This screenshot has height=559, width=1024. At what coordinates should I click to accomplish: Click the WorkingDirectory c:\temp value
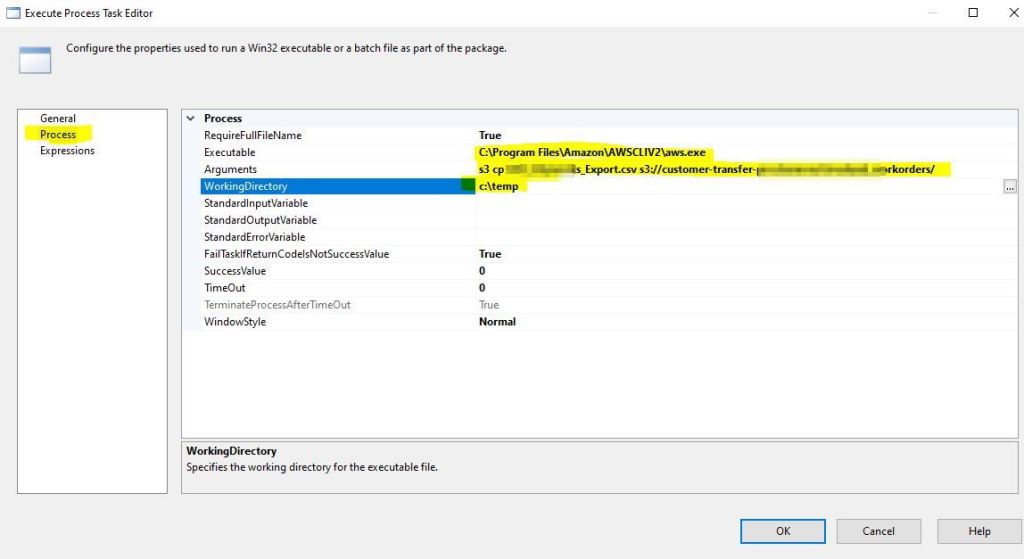pos(501,186)
